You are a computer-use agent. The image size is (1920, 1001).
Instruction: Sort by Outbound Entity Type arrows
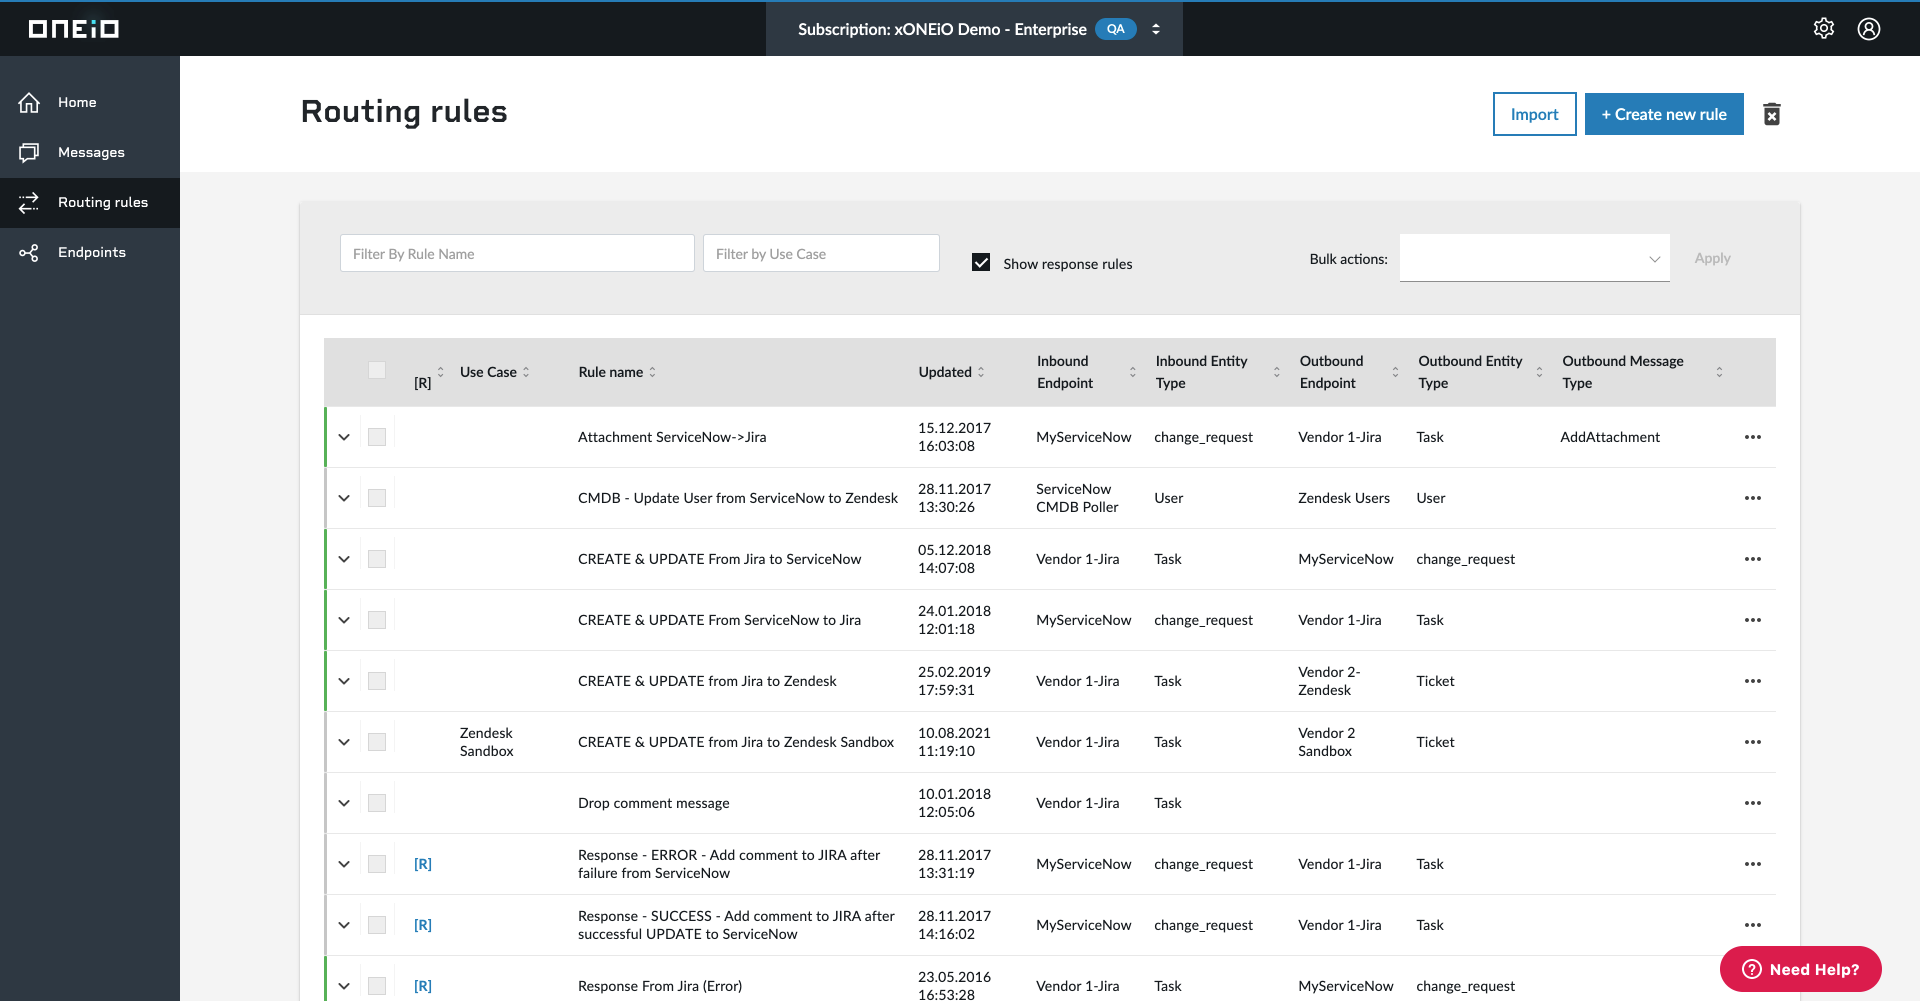point(1540,372)
